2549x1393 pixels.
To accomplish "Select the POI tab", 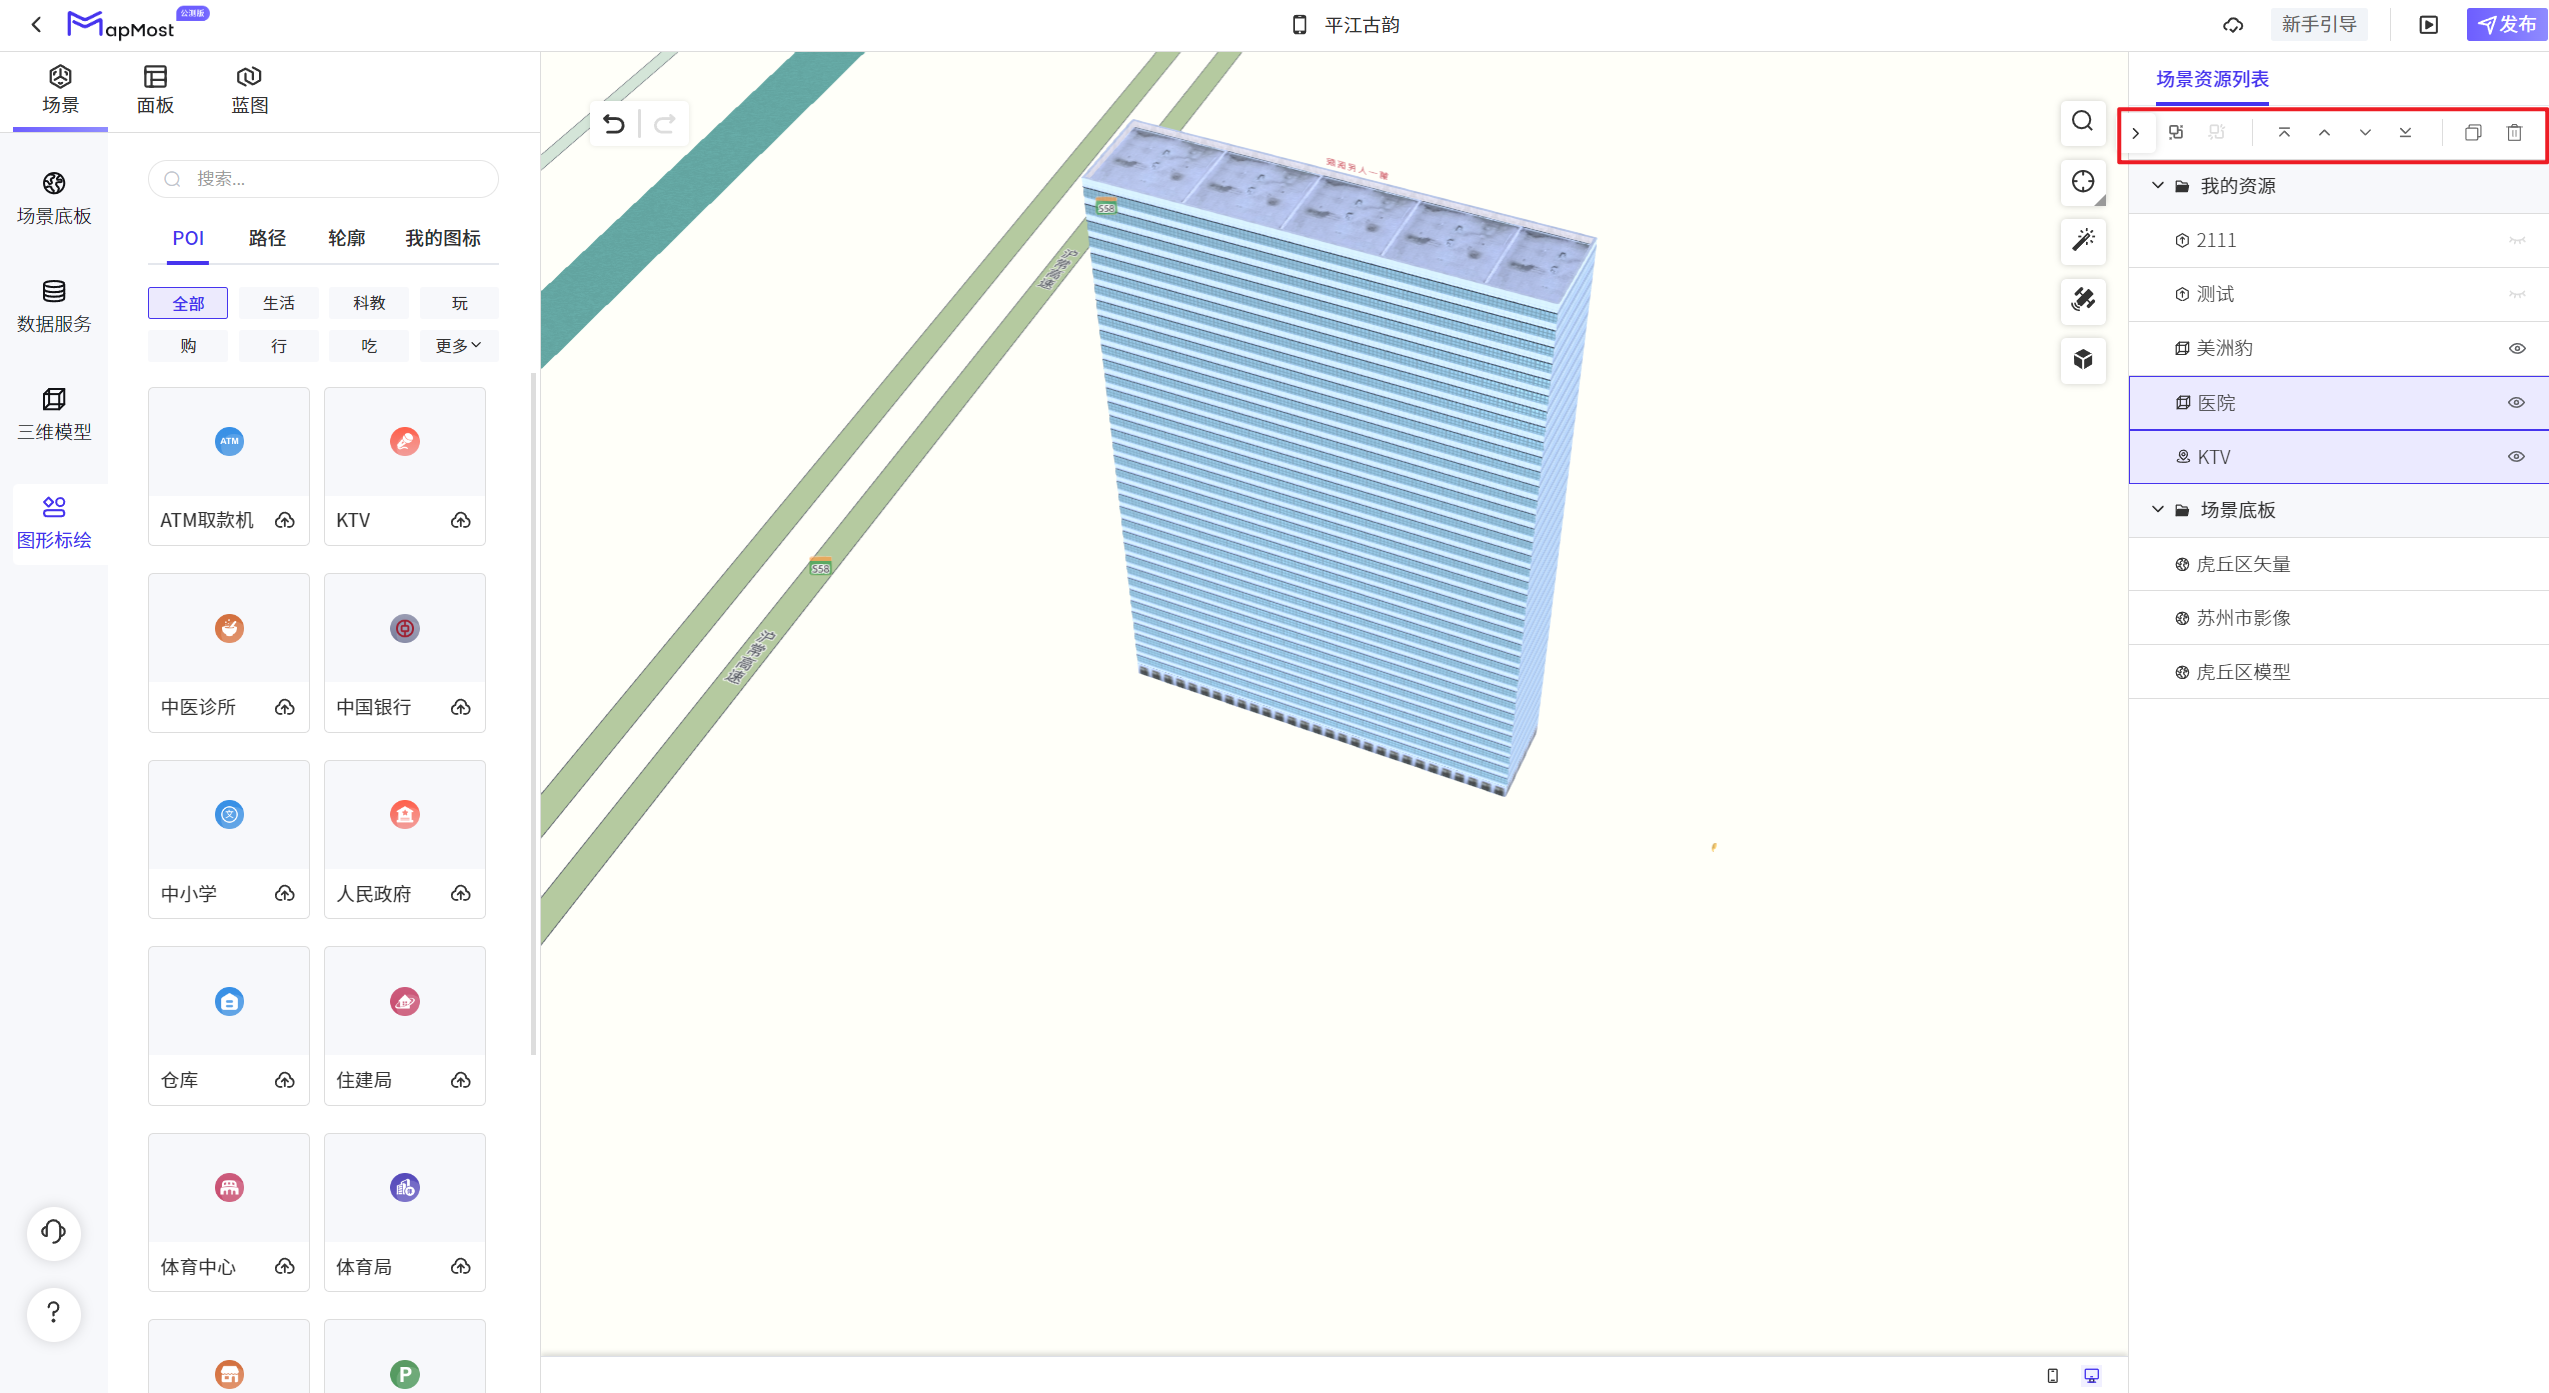I will pos(188,238).
